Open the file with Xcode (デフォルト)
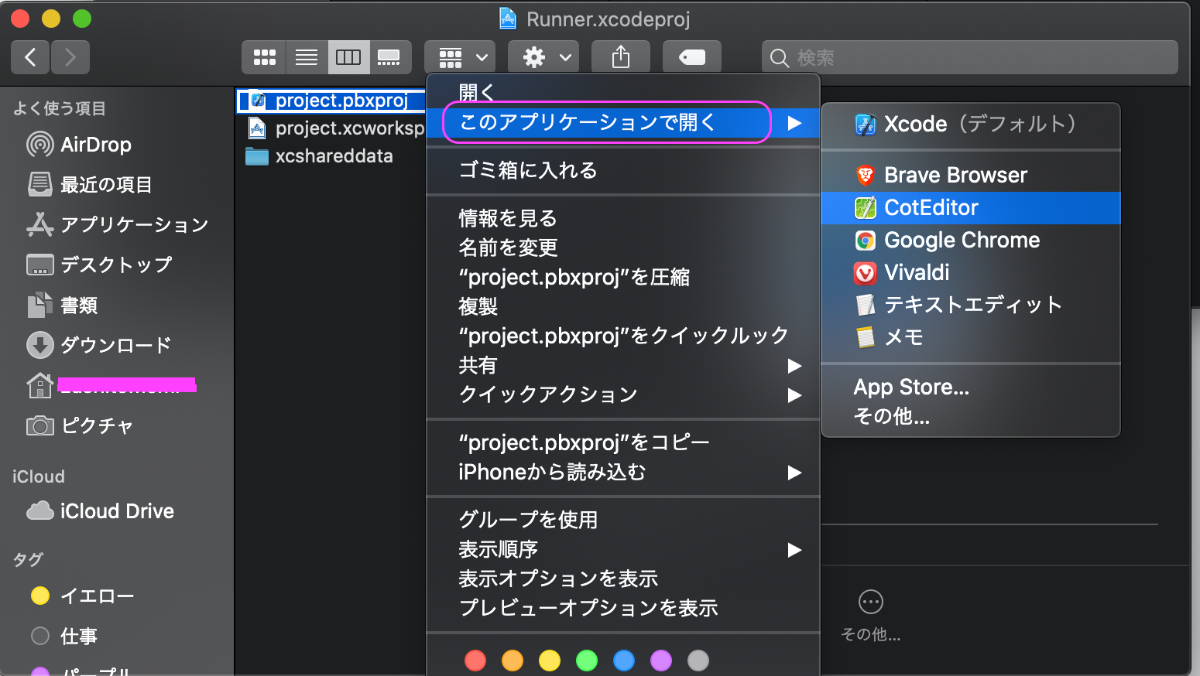This screenshot has height=676, width=1200. pos(970,124)
